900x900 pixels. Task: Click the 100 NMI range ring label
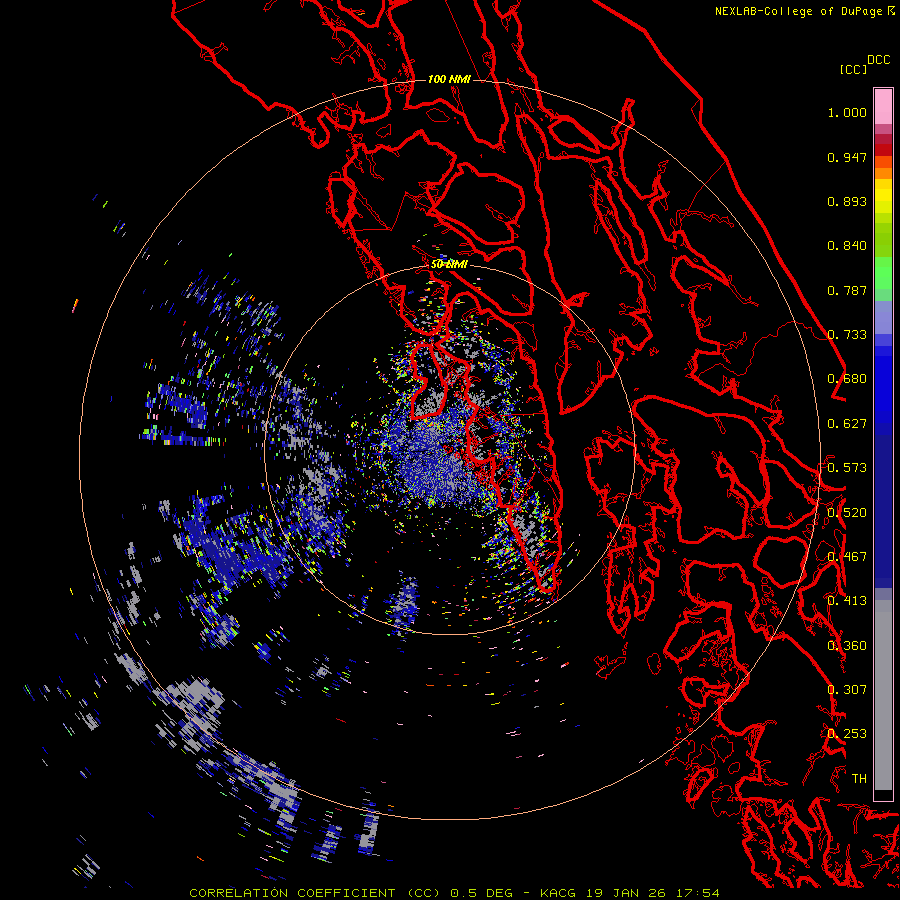click(449, 79)
